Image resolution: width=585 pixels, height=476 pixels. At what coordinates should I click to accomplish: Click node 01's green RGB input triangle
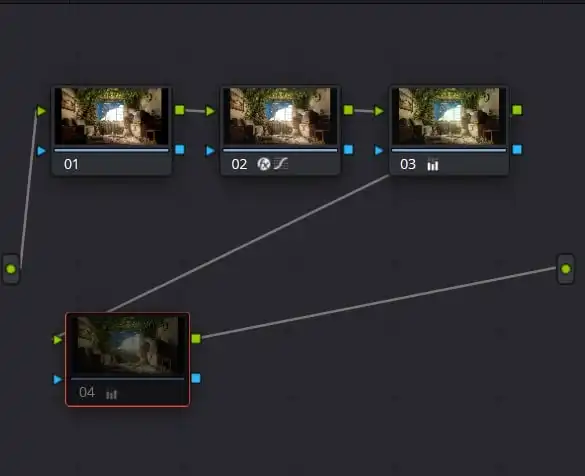(x=41, y=111)
